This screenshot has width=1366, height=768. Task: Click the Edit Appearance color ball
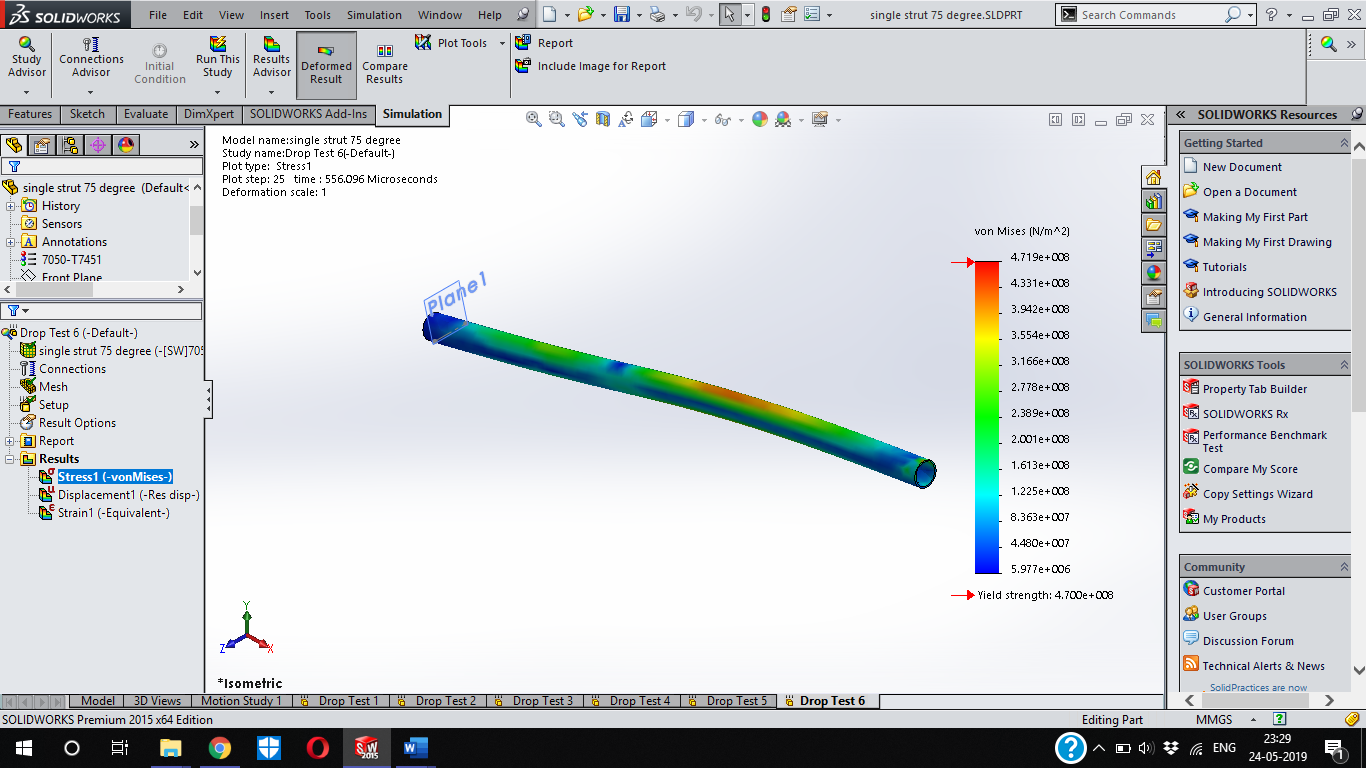pyautogui.click(x=759, y=119)
